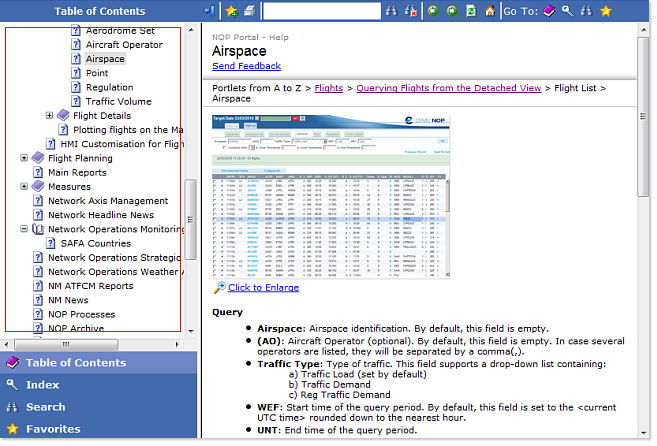Go back using green left arrow
Image resolution: width=657 pixels, height=446 pixels.
[x=432, y=11]
